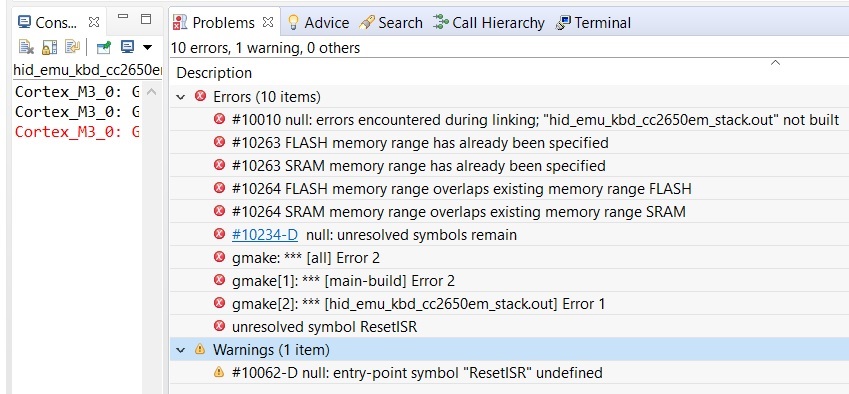
Task: Open the Search tab
Action: 390,23
